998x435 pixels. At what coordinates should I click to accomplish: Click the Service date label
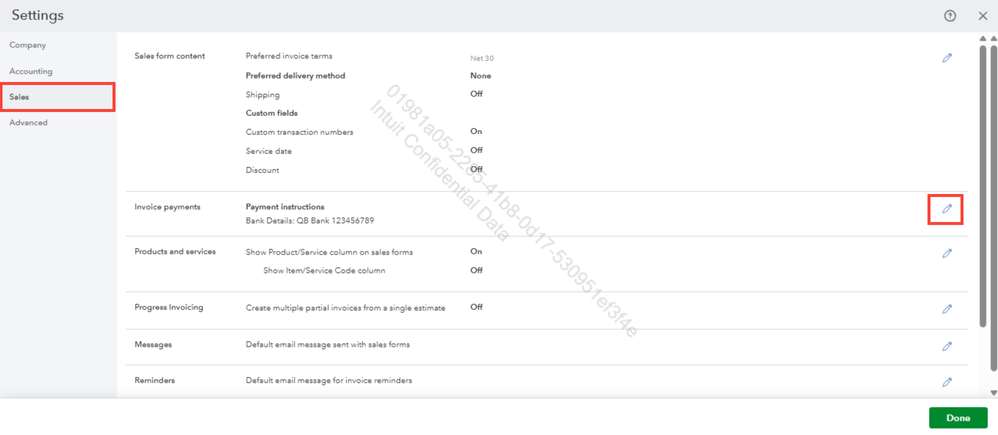[x=269, y=151]
